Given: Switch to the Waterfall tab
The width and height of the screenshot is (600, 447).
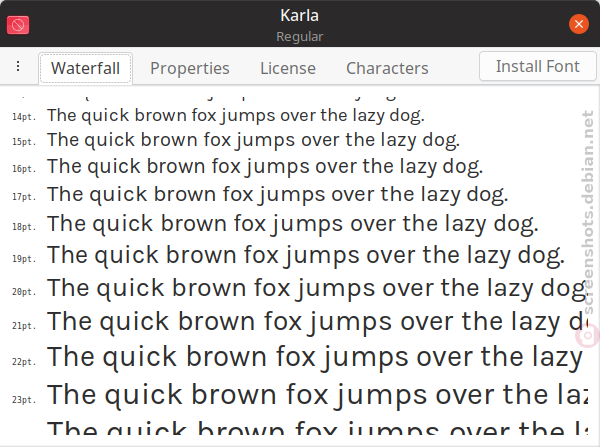Looking at the screenshot, I should 85,69.
